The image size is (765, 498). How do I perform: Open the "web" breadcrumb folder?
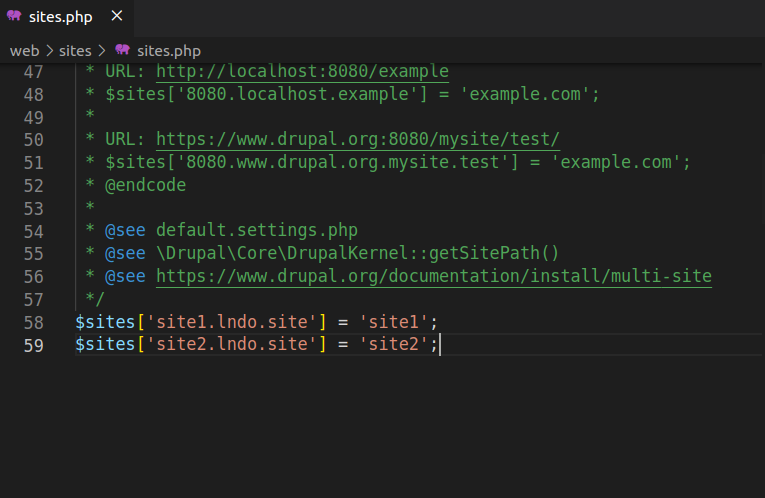pyautogui.click(x=24, y=50)
